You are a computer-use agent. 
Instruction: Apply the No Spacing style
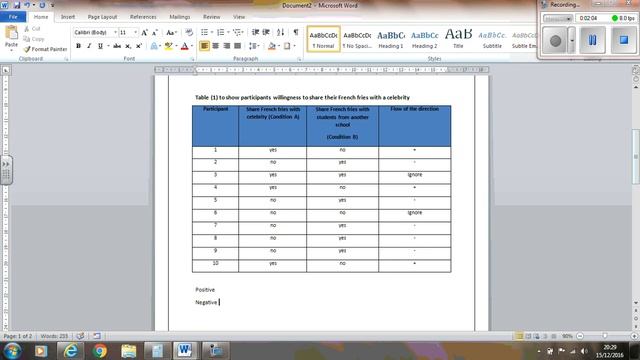[357, 39]
